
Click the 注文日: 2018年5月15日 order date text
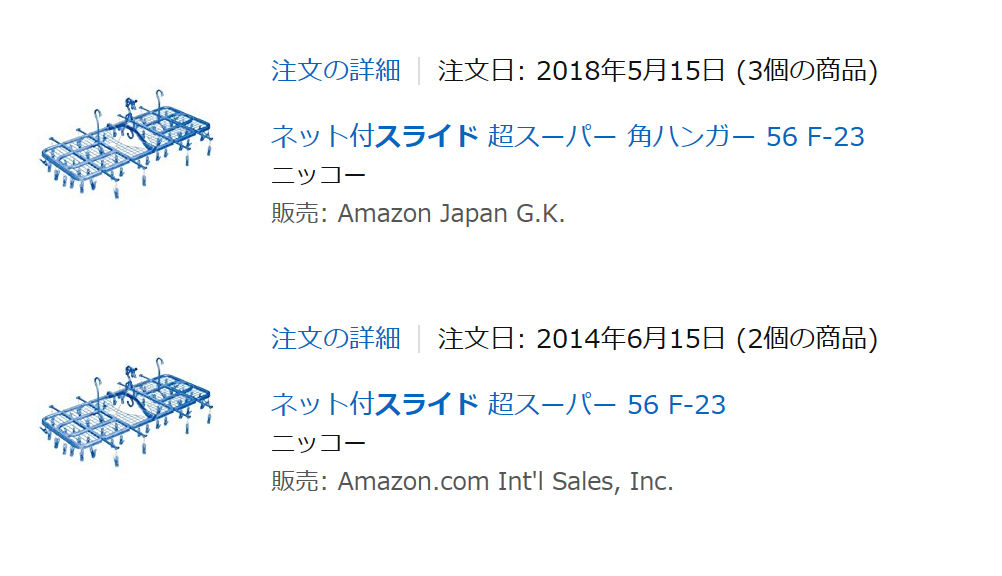(x=582, y=70)
